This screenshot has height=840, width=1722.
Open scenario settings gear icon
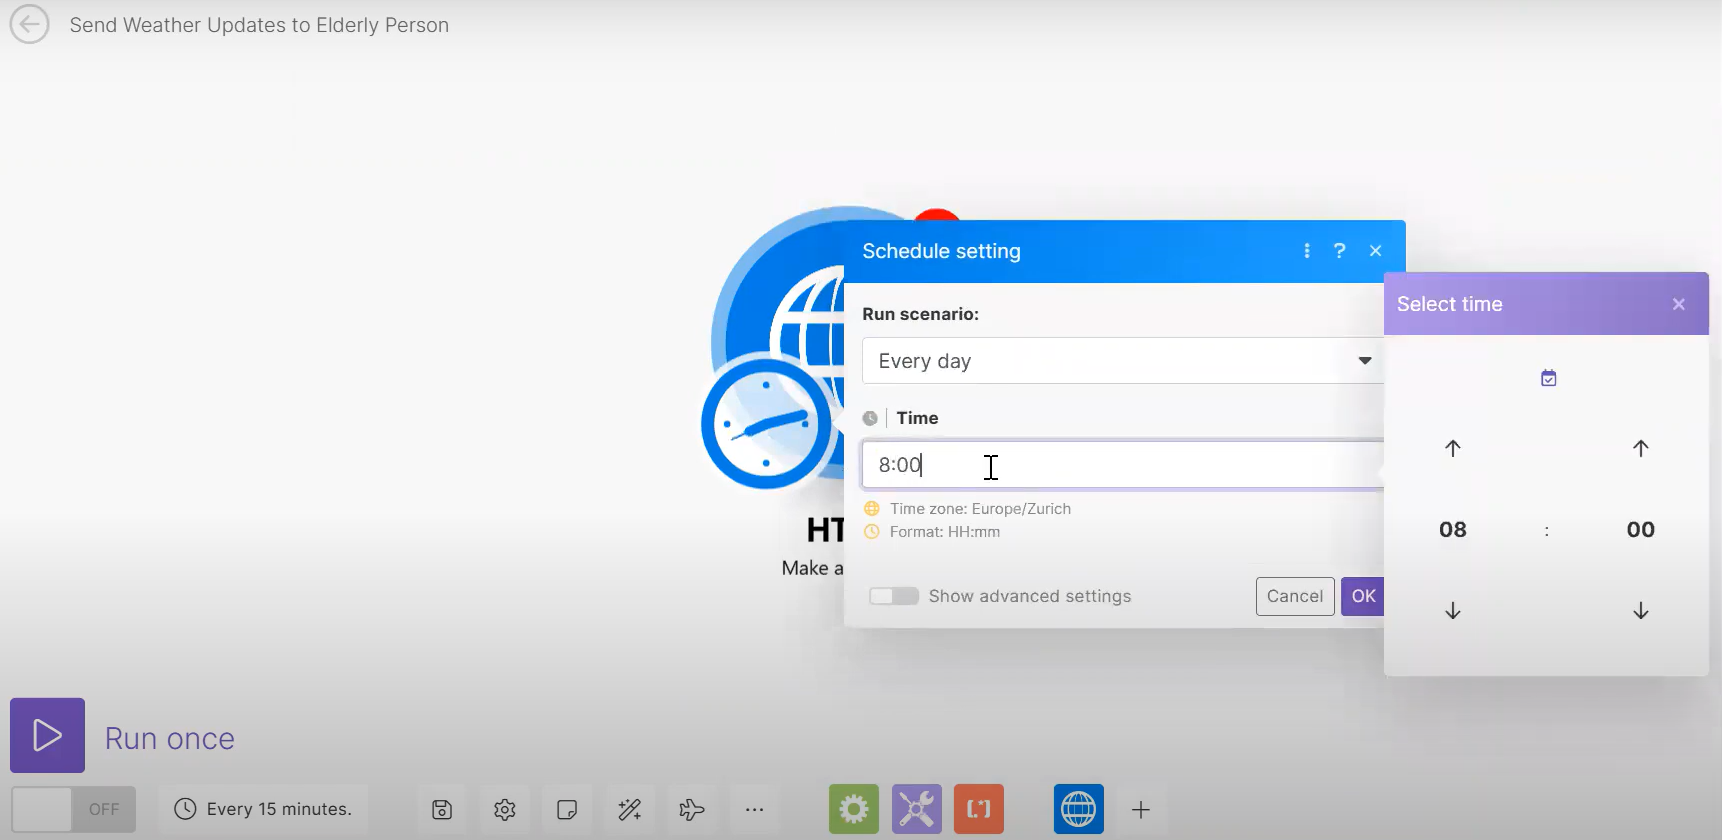click(x=505, y=809)
